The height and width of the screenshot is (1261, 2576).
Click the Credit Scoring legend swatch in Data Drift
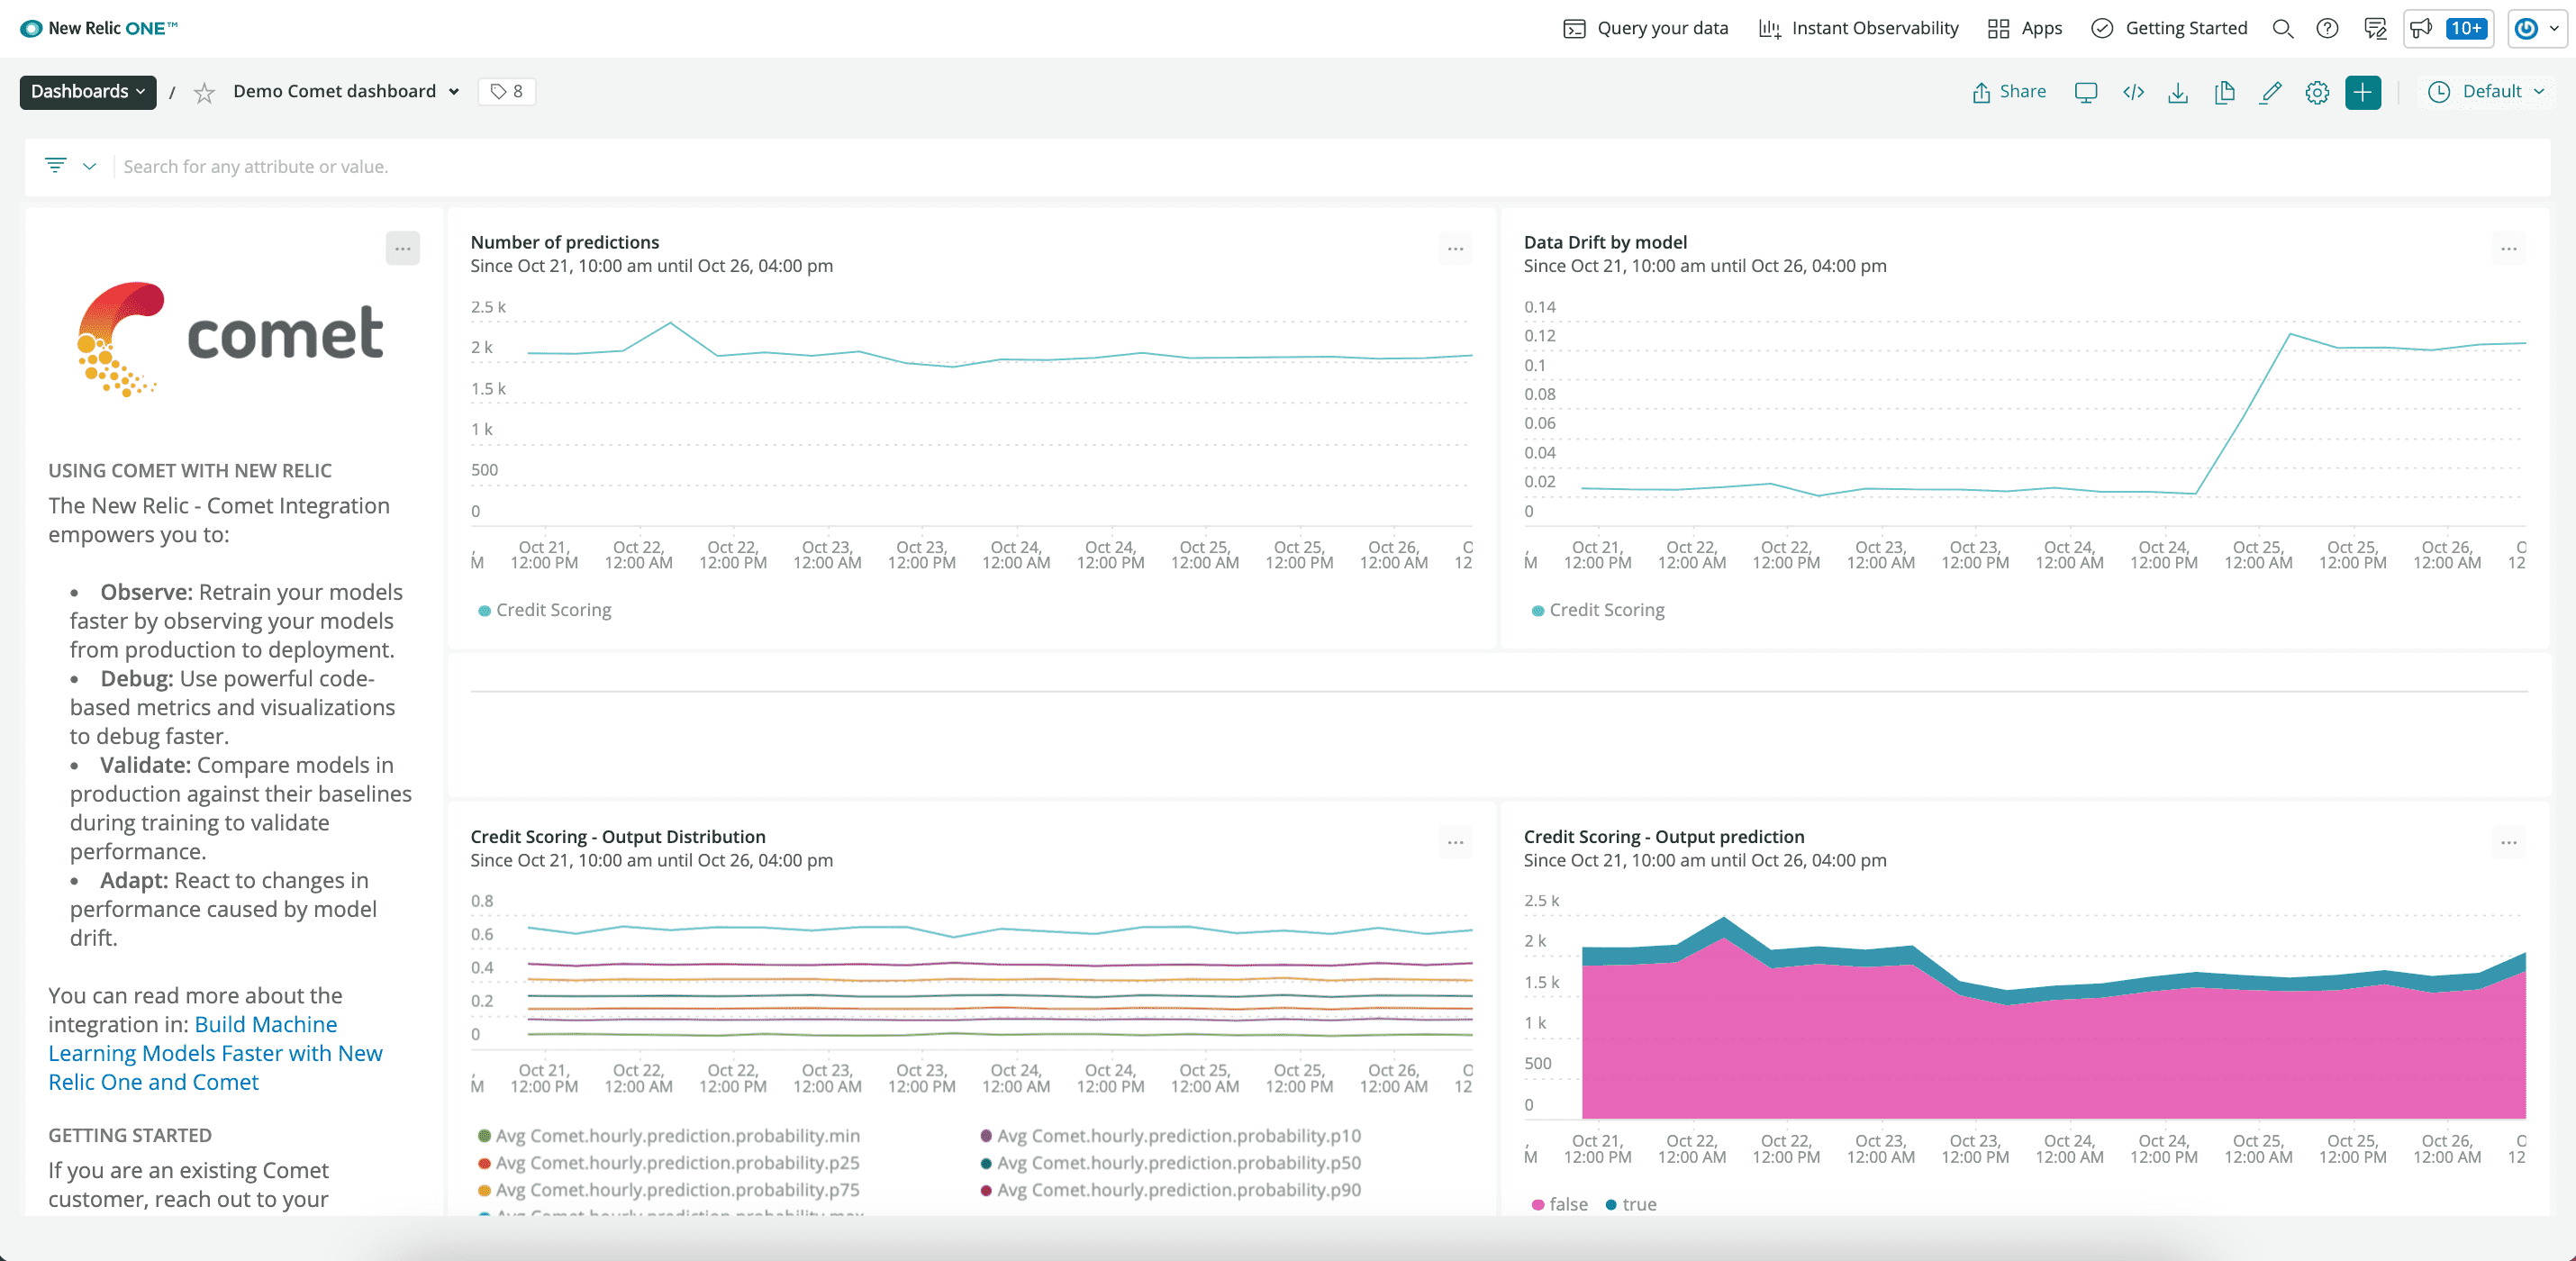click(1538, 610)
